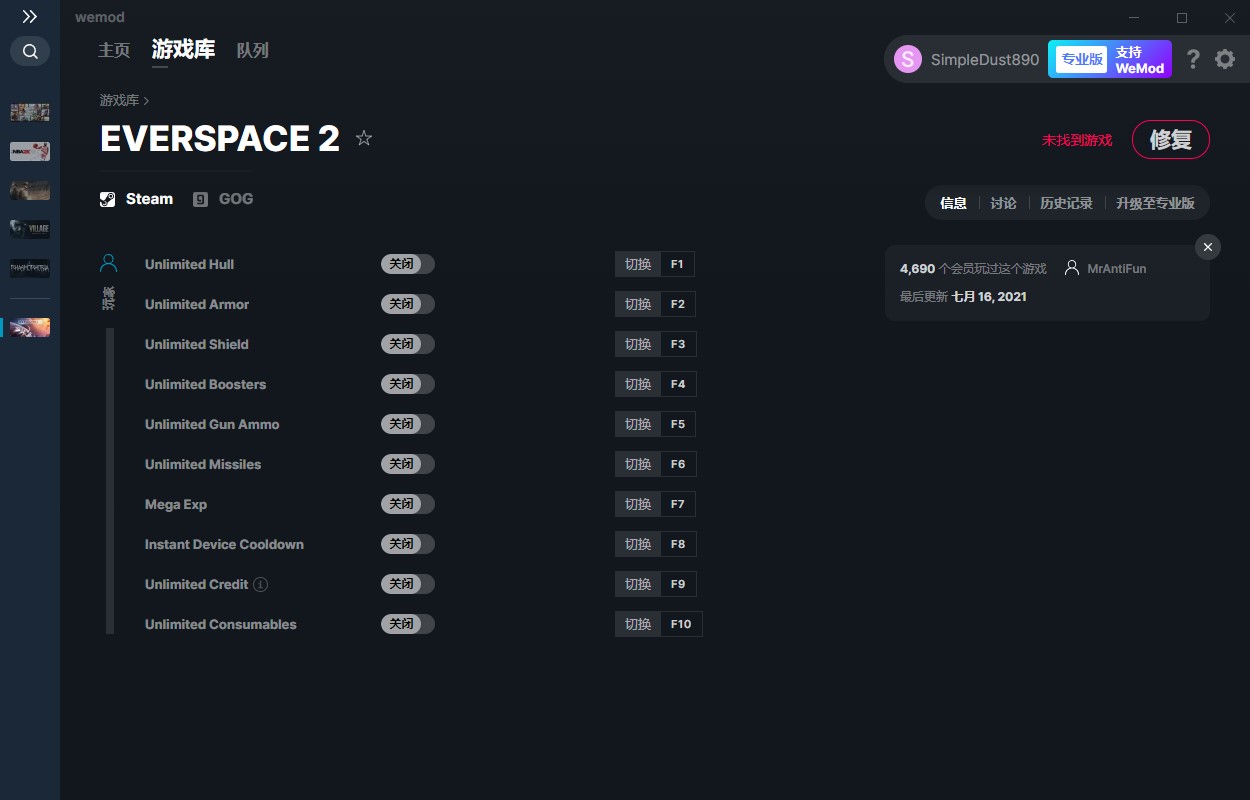
Task: Open the help question mark icon
Action: [1193, 59]
